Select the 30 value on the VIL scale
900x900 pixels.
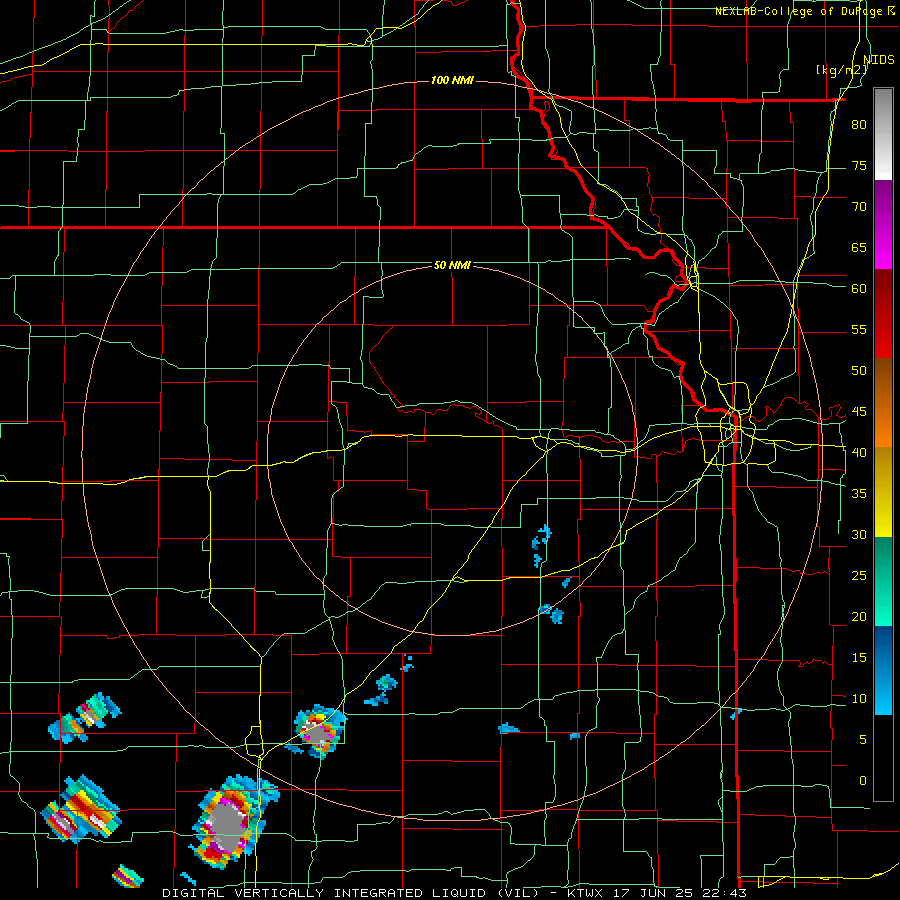(x=859, y=535)
